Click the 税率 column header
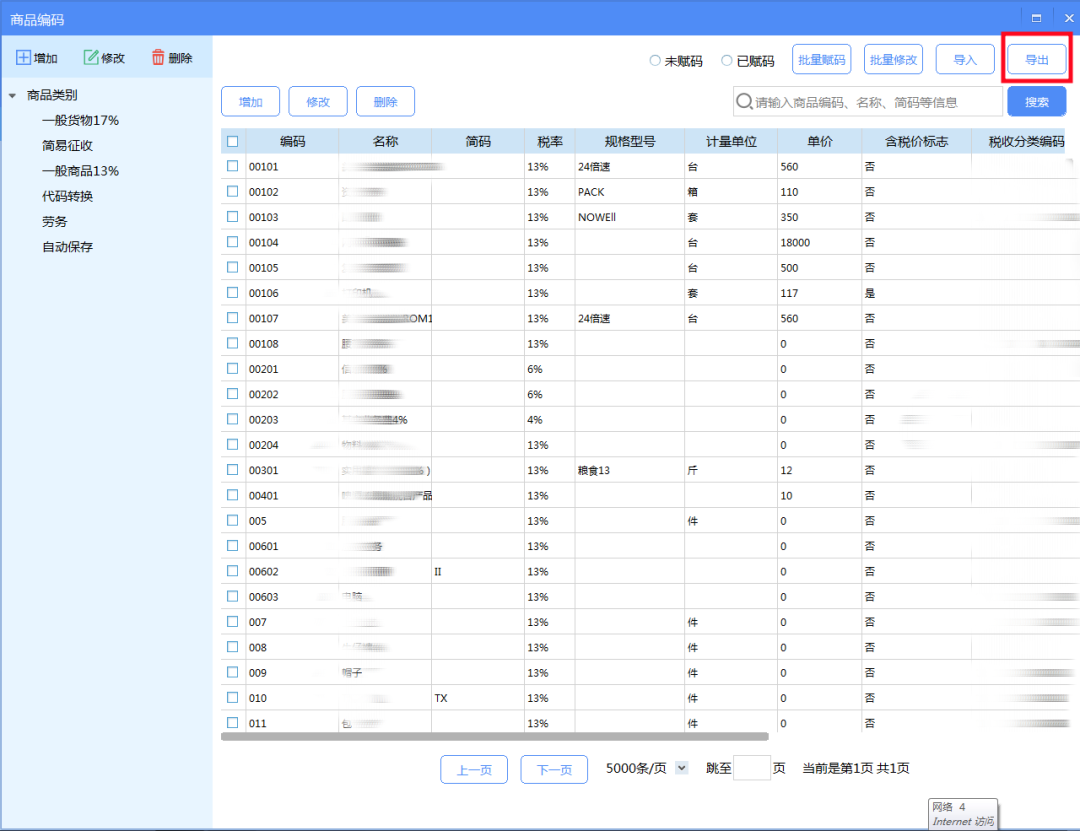Viewport: 1080px width, 831px height. (550, 141)
